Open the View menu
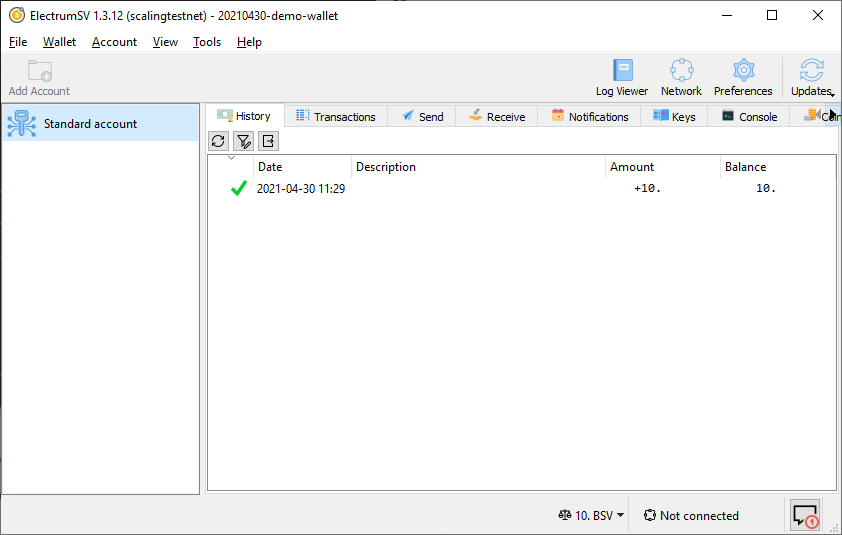 (165, 42)
